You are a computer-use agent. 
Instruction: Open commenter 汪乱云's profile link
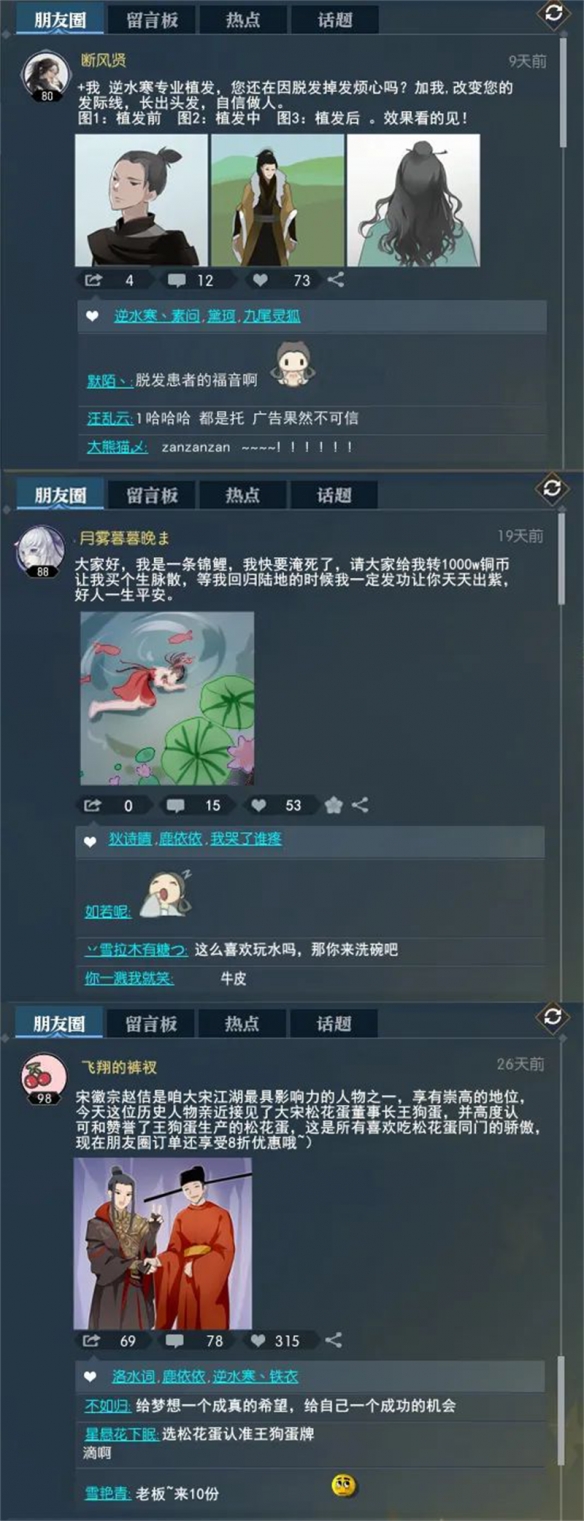tap(109, 418)
